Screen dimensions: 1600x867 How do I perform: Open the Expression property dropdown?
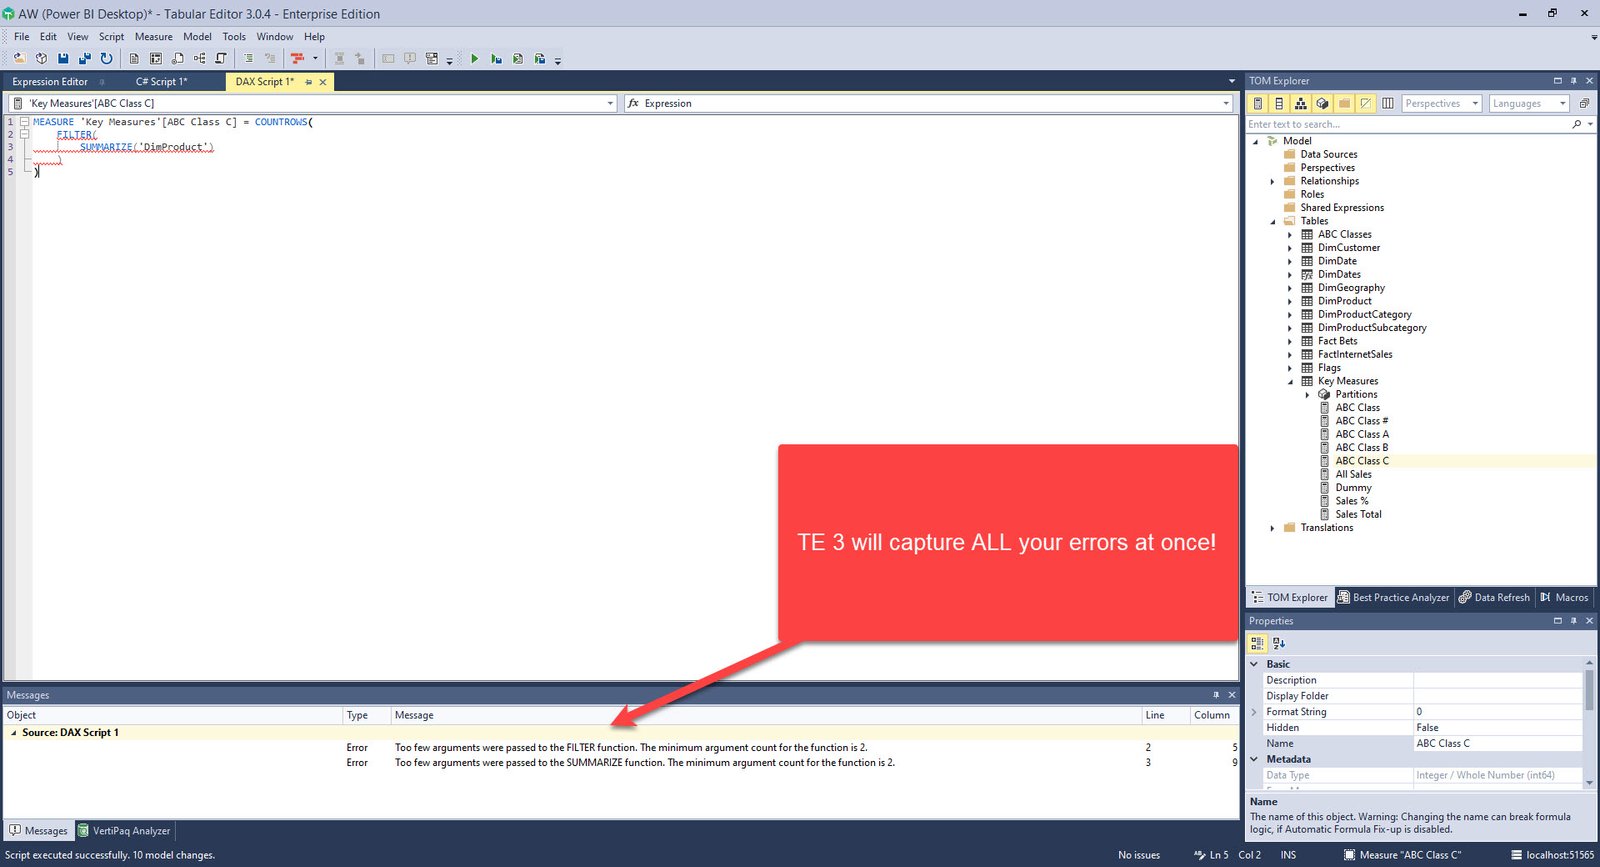click(x=1226, y=103)
